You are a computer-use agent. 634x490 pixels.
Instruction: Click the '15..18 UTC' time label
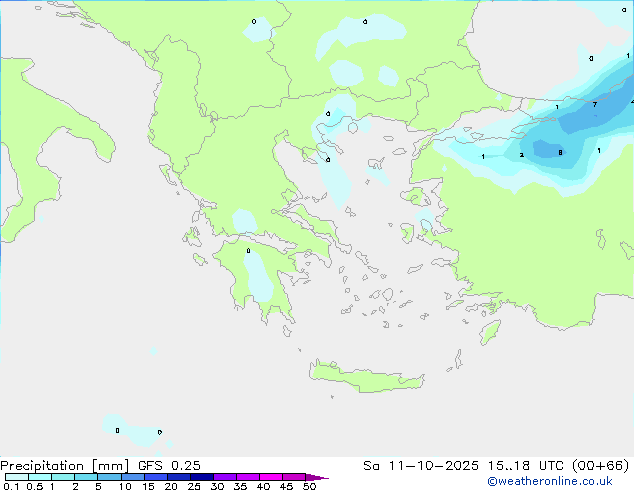(x=526, y=465)
